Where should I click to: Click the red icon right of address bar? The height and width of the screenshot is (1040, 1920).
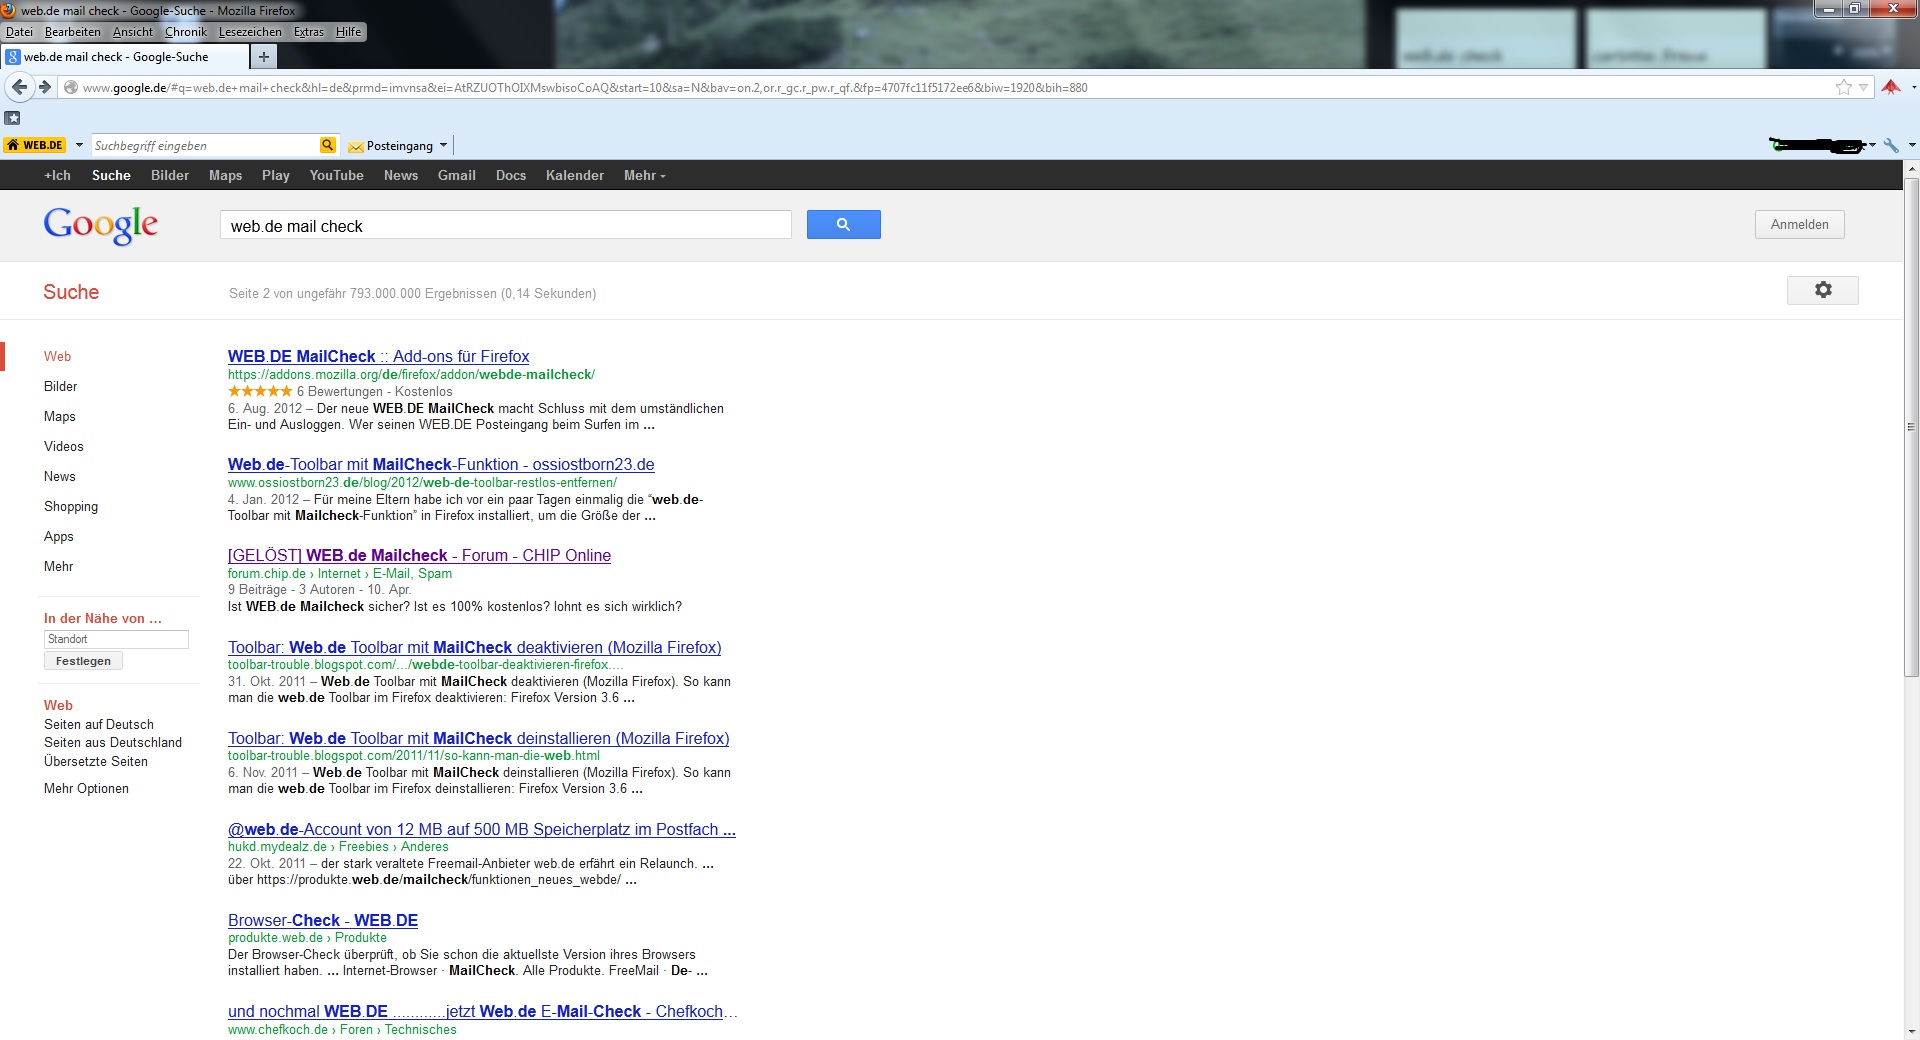pos(1890,87)
